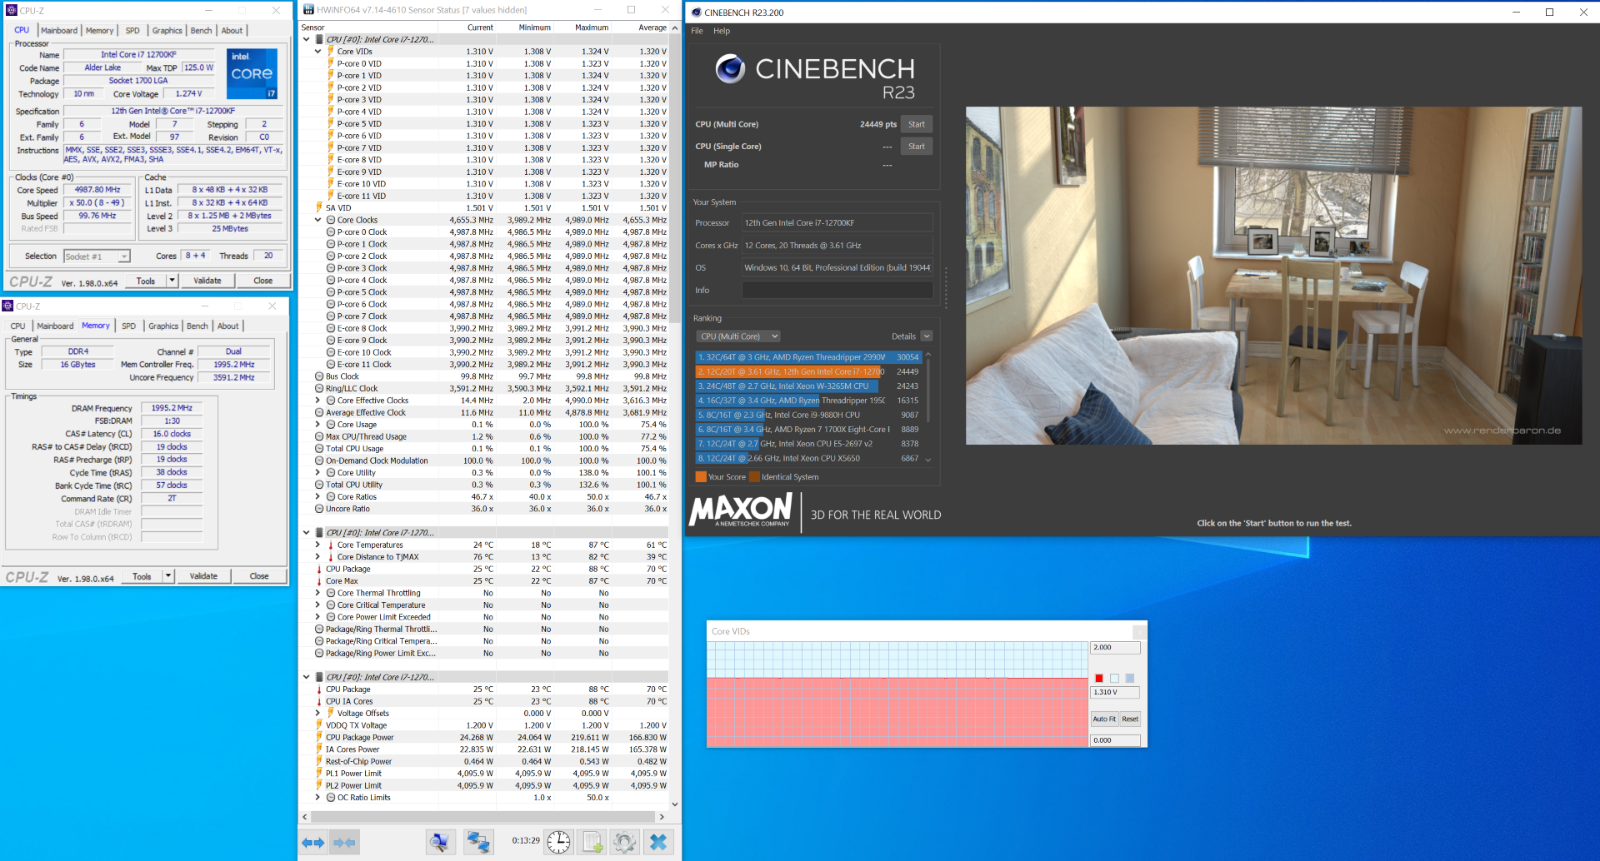Click the 2.000 maximum value field in Core VIDs

pyautogui.click(x=1115, y=647)
